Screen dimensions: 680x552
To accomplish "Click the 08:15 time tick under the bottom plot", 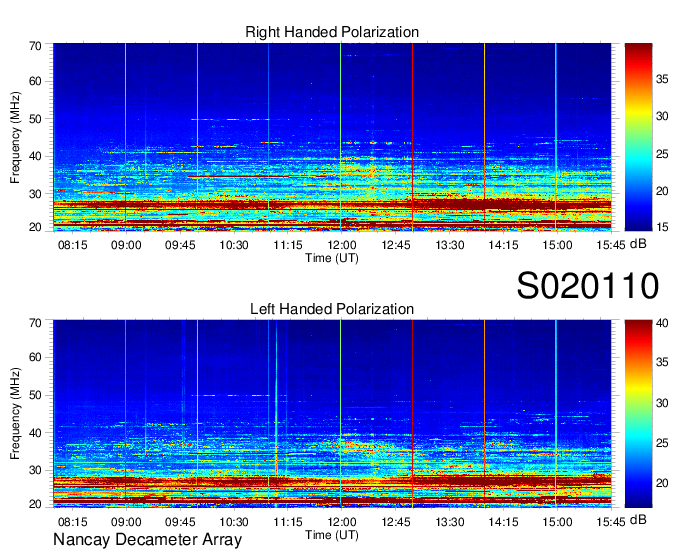I will pos(72,522).
